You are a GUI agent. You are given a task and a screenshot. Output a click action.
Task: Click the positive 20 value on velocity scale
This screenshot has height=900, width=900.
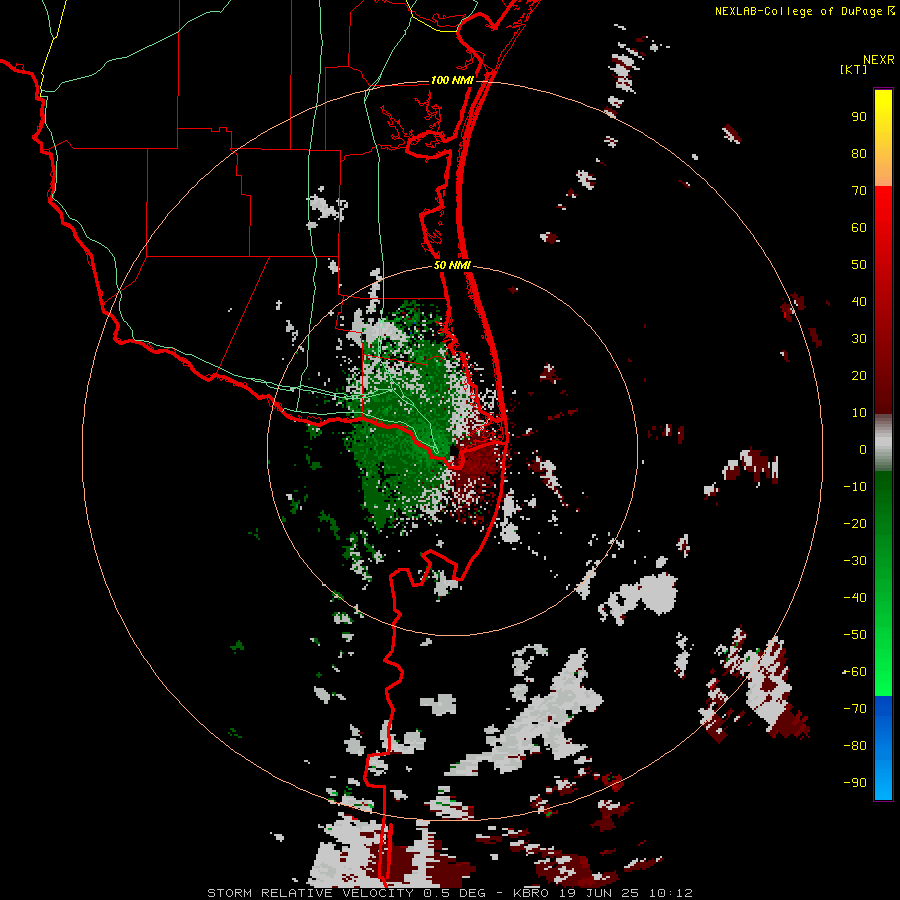pos(859,375)
